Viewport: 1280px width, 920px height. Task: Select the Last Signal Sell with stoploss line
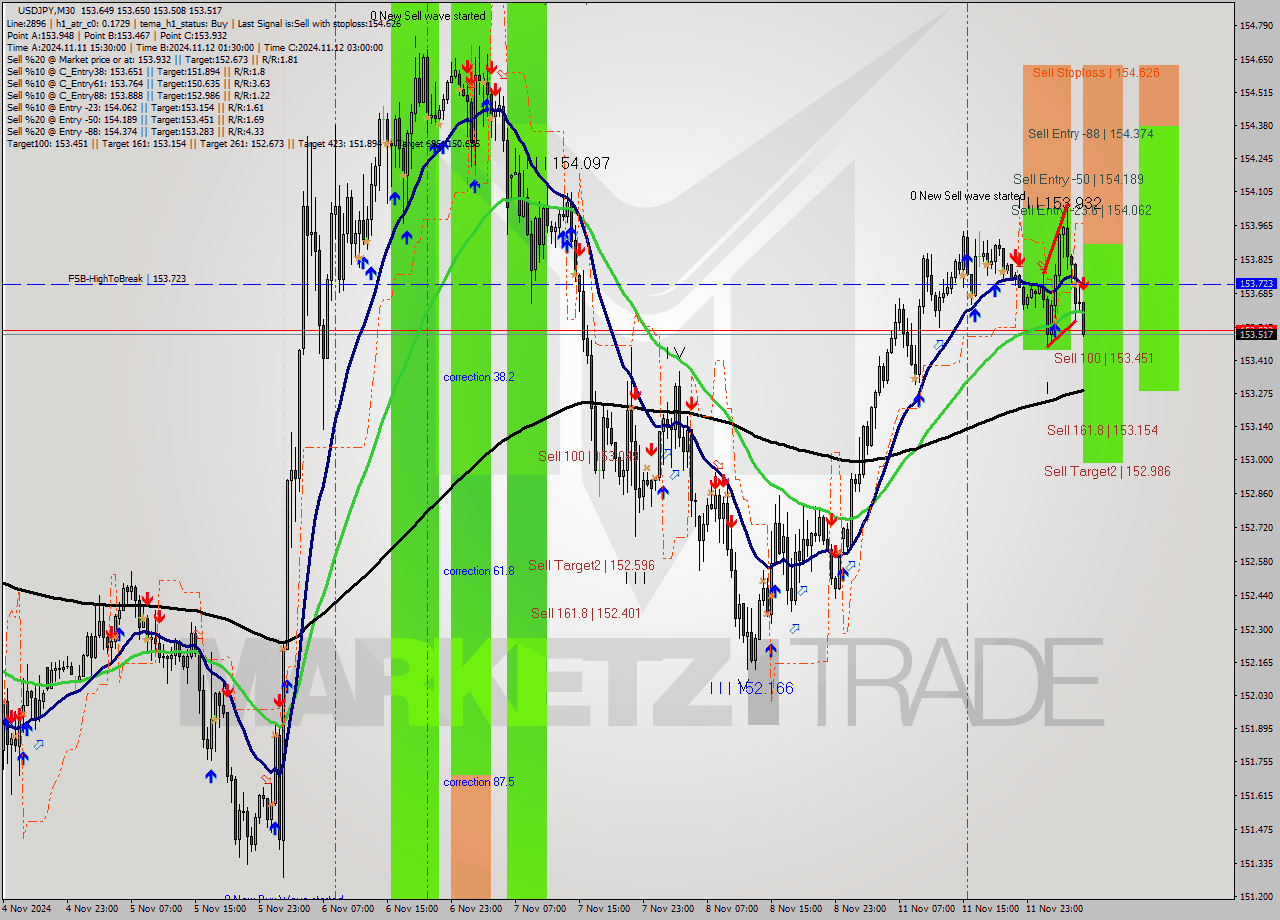[319, 23]
